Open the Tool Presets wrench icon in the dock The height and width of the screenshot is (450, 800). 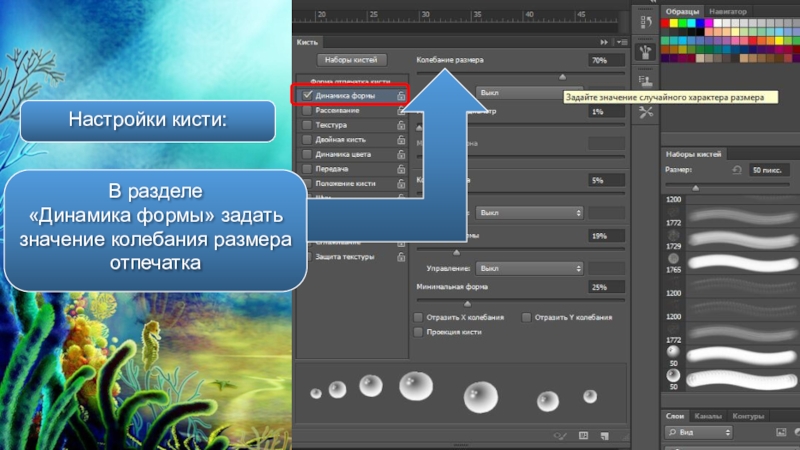point(646,112)
